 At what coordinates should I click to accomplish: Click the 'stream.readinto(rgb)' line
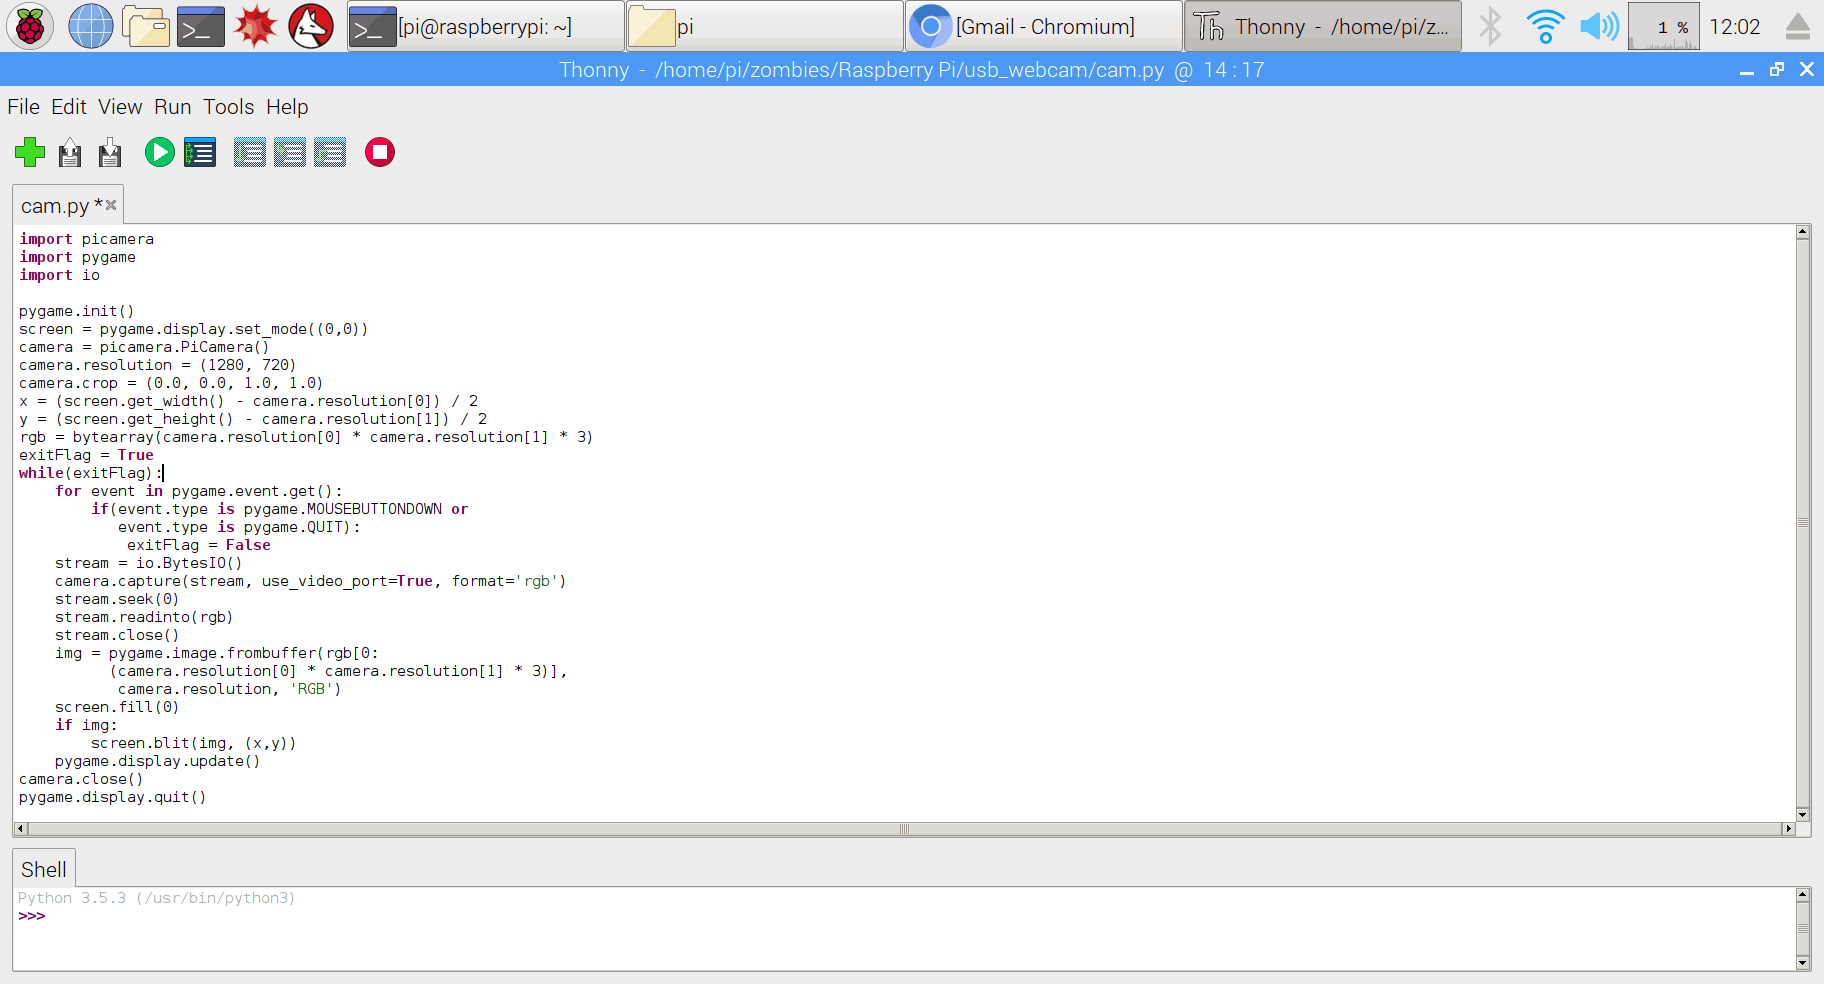click(144, 617)
